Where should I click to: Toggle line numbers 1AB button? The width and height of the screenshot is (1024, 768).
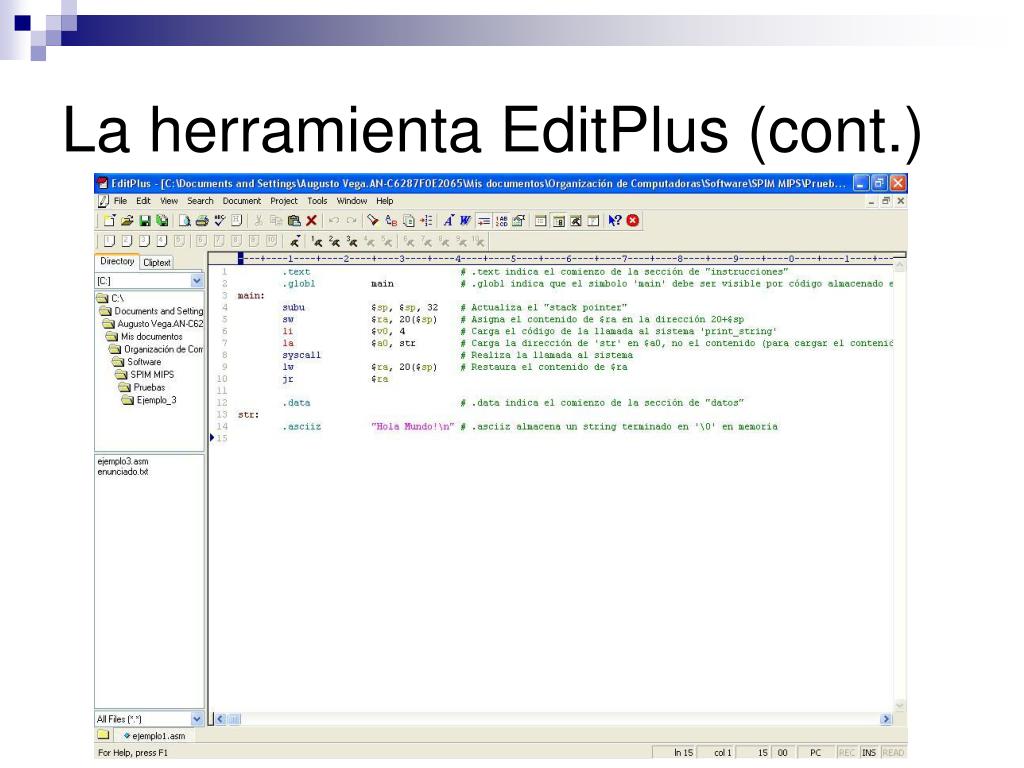point(501,221)
